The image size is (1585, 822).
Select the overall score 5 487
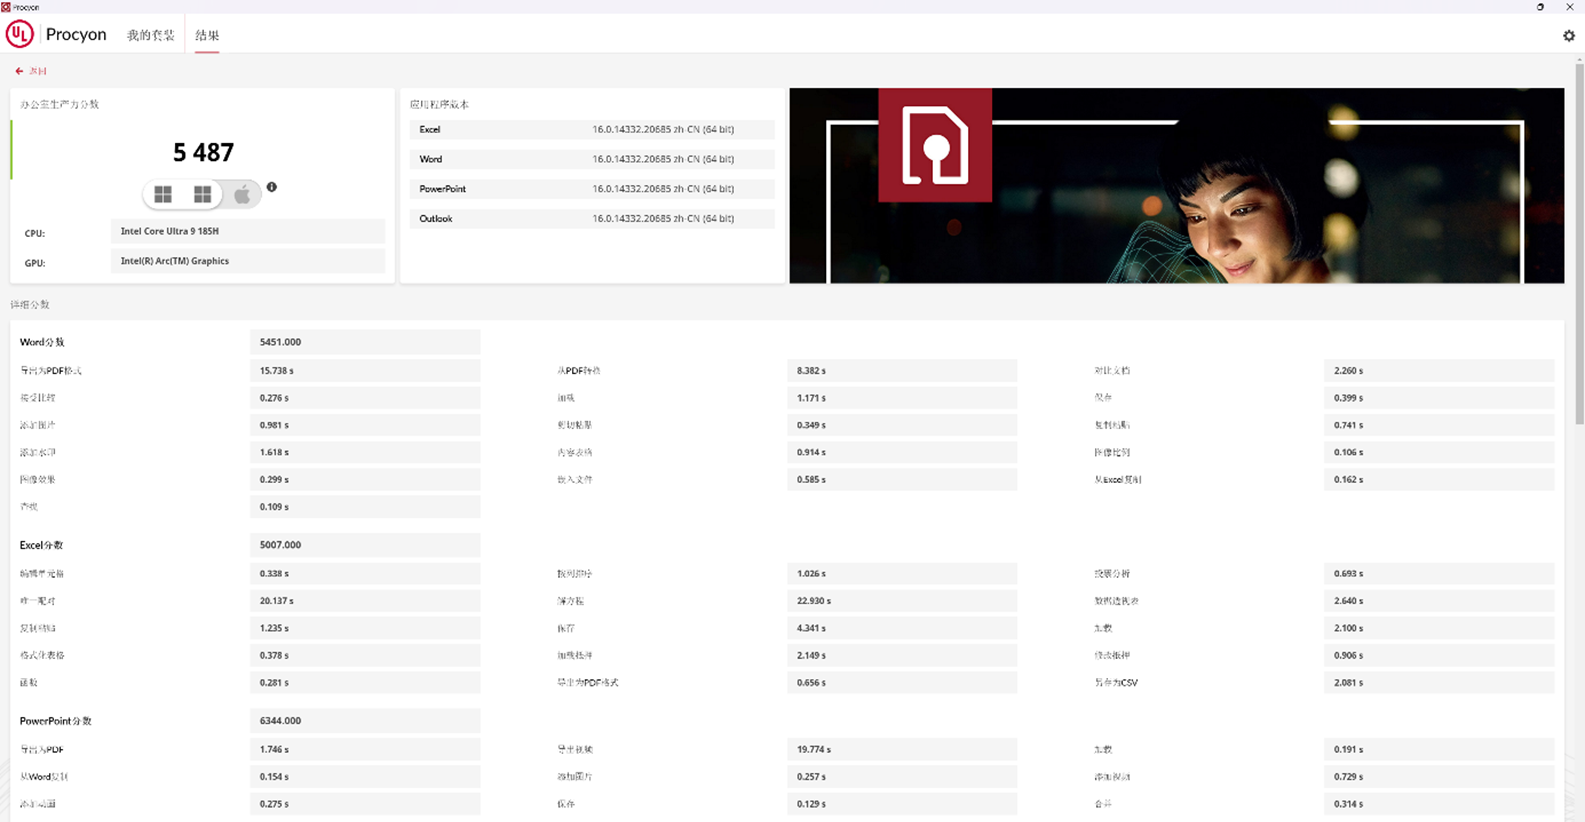203,152
